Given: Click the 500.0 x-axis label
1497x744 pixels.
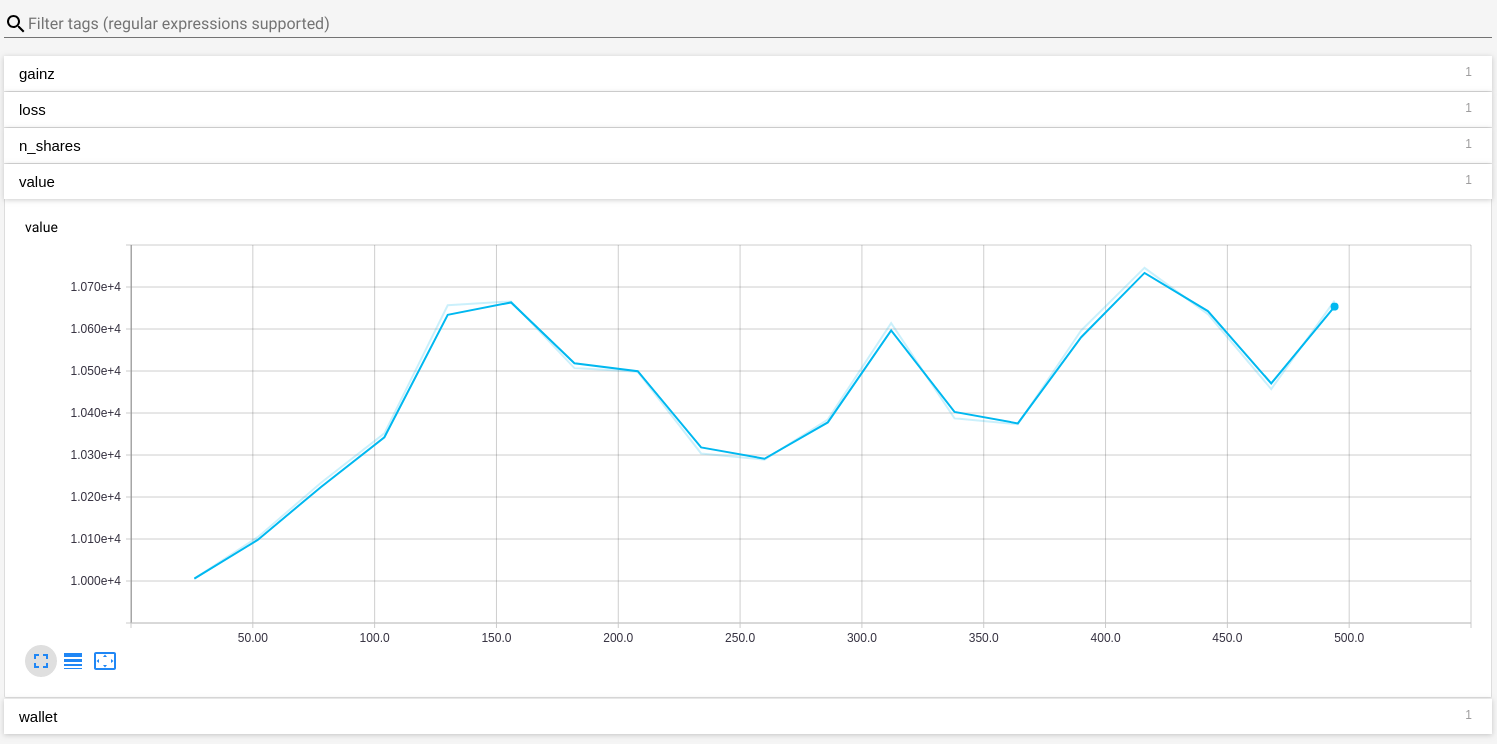Looking at the screenshot, I should 1349,638.
